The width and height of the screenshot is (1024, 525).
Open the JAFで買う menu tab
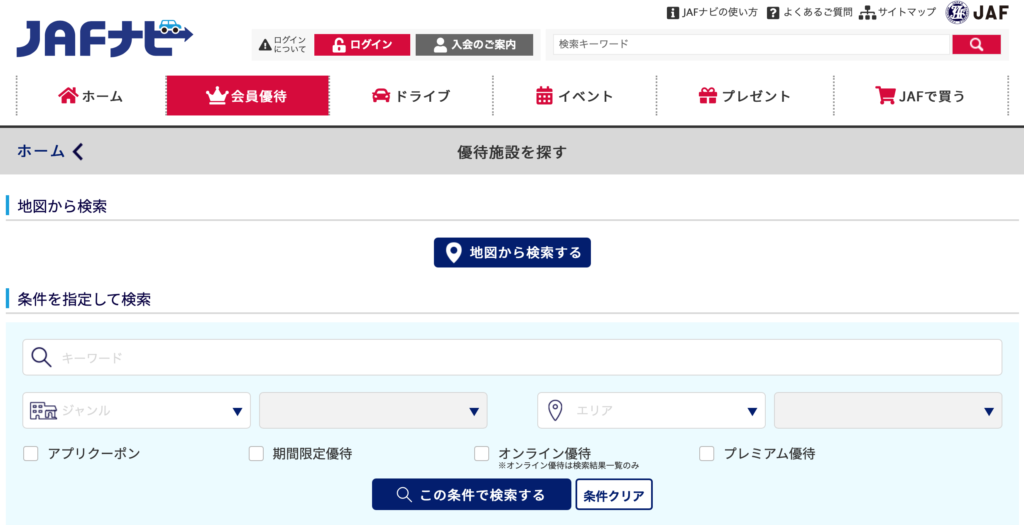click(x=920, y=96)
